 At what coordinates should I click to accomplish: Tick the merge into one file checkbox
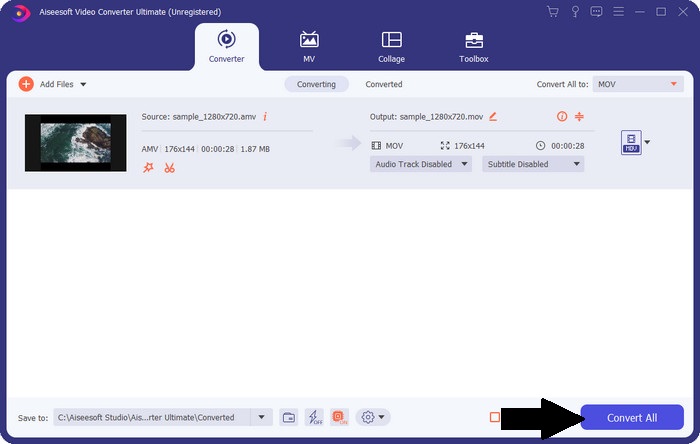[494, 417]
